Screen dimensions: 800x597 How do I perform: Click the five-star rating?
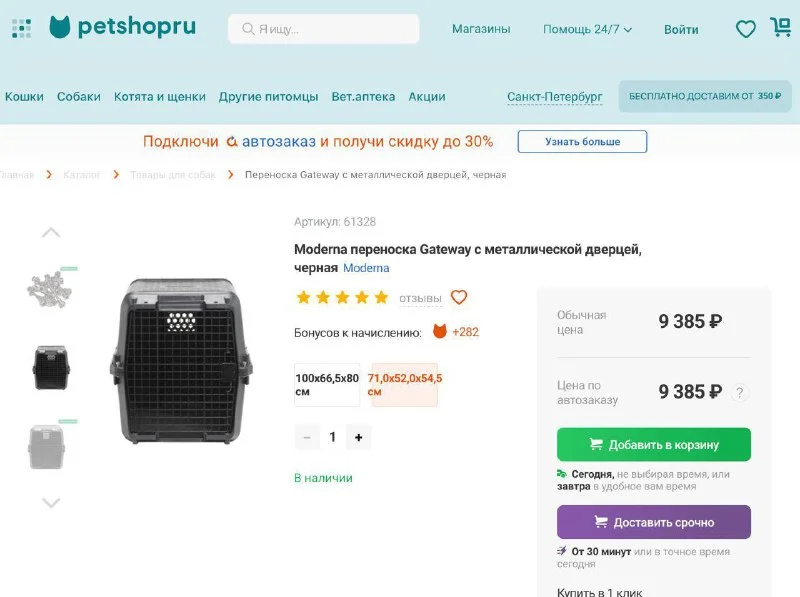tap(342, 297)
